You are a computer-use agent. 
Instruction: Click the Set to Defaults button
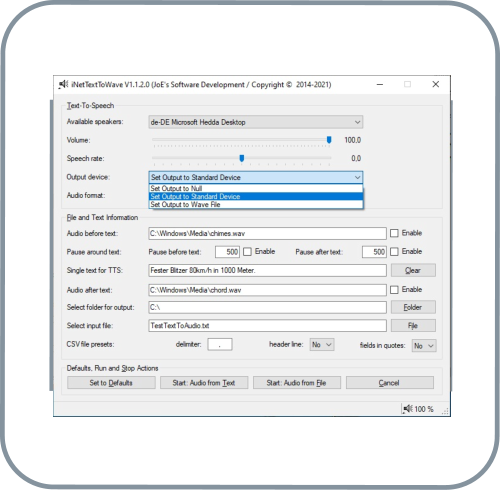click(111, 383)
